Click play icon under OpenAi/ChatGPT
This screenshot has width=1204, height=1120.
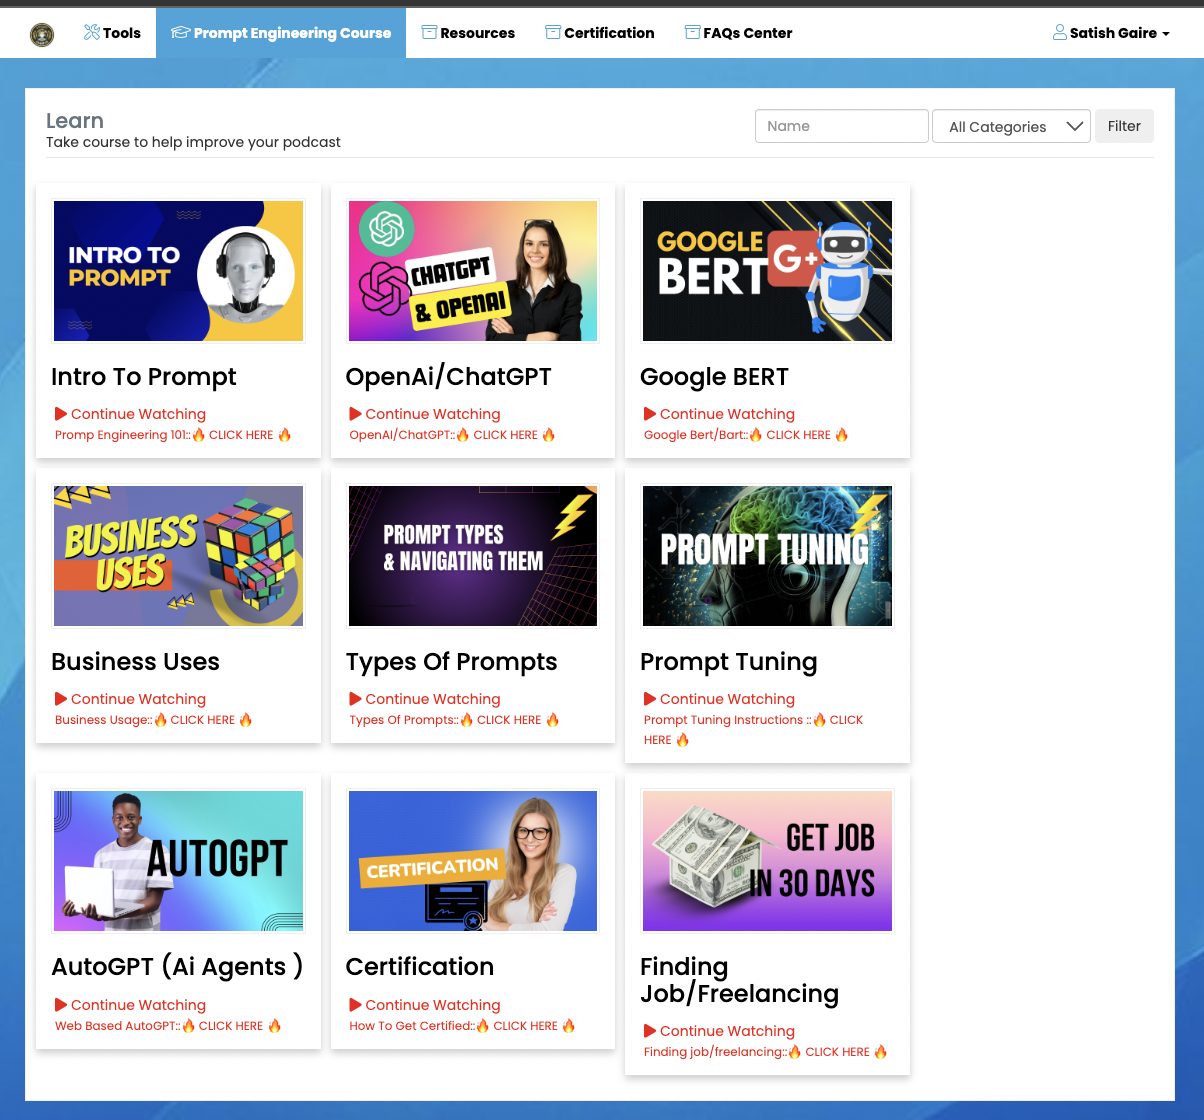(x=355, y=414)
